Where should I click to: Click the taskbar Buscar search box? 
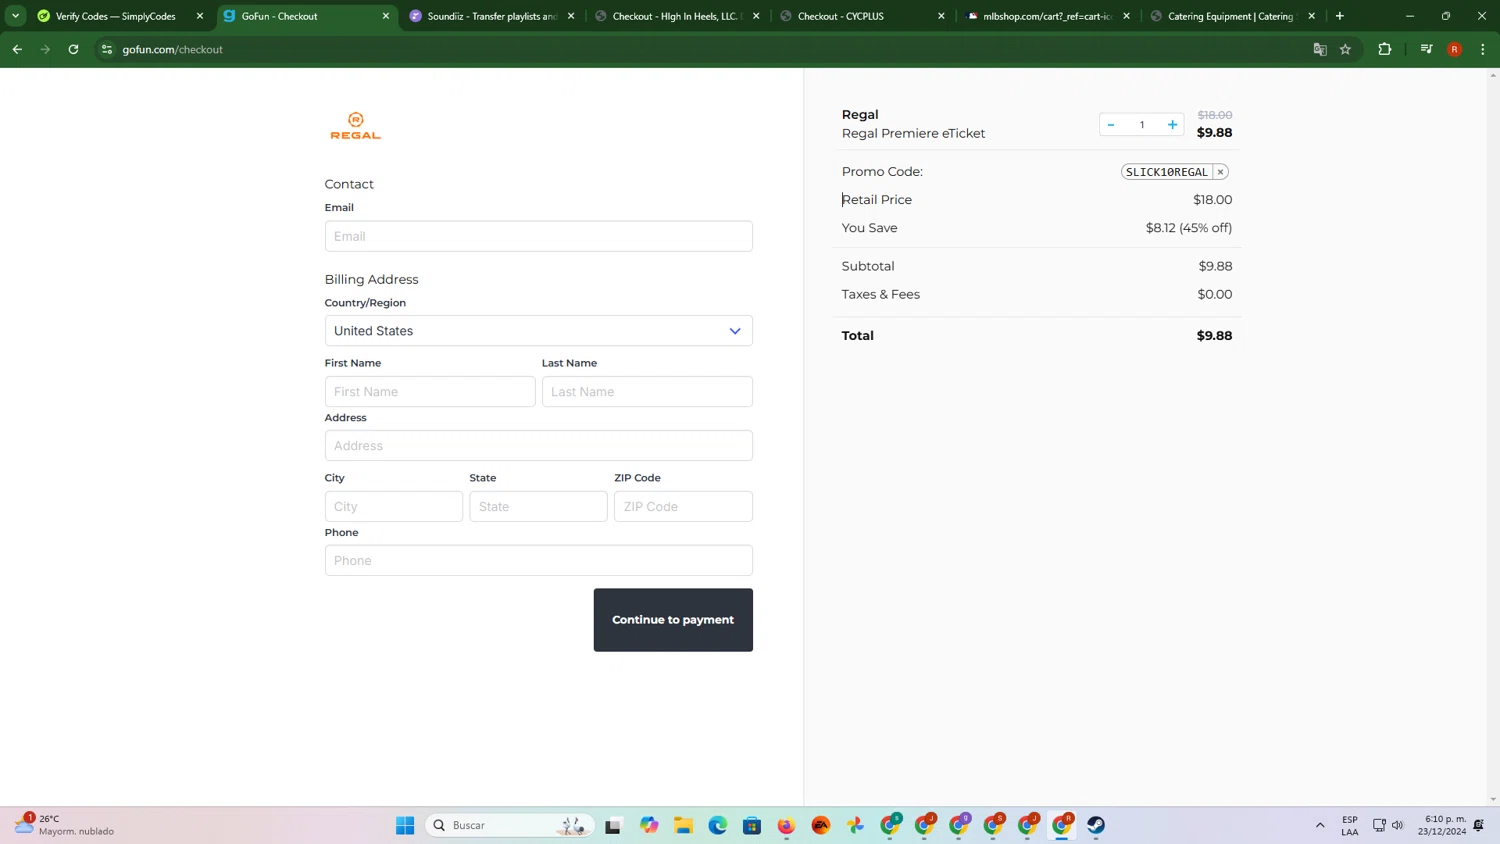(510, 825)
